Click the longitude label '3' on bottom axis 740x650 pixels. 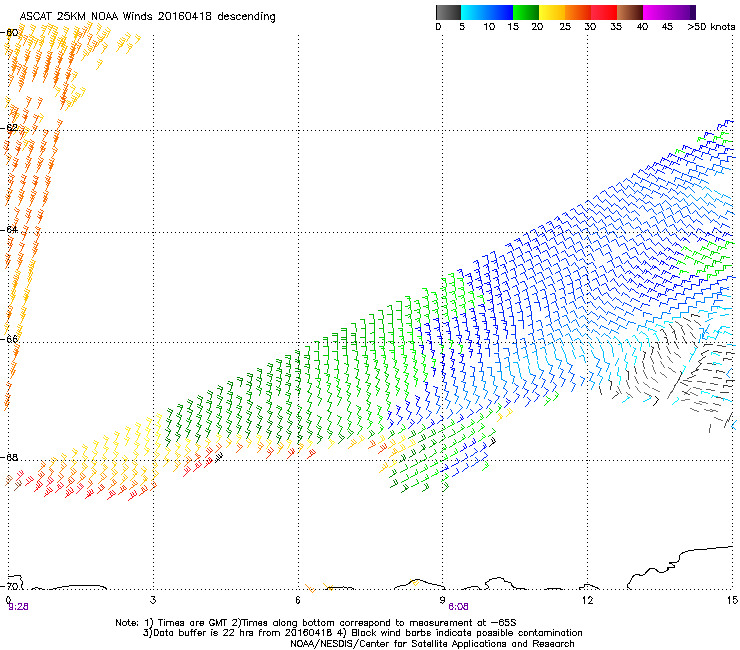(153, 600)
